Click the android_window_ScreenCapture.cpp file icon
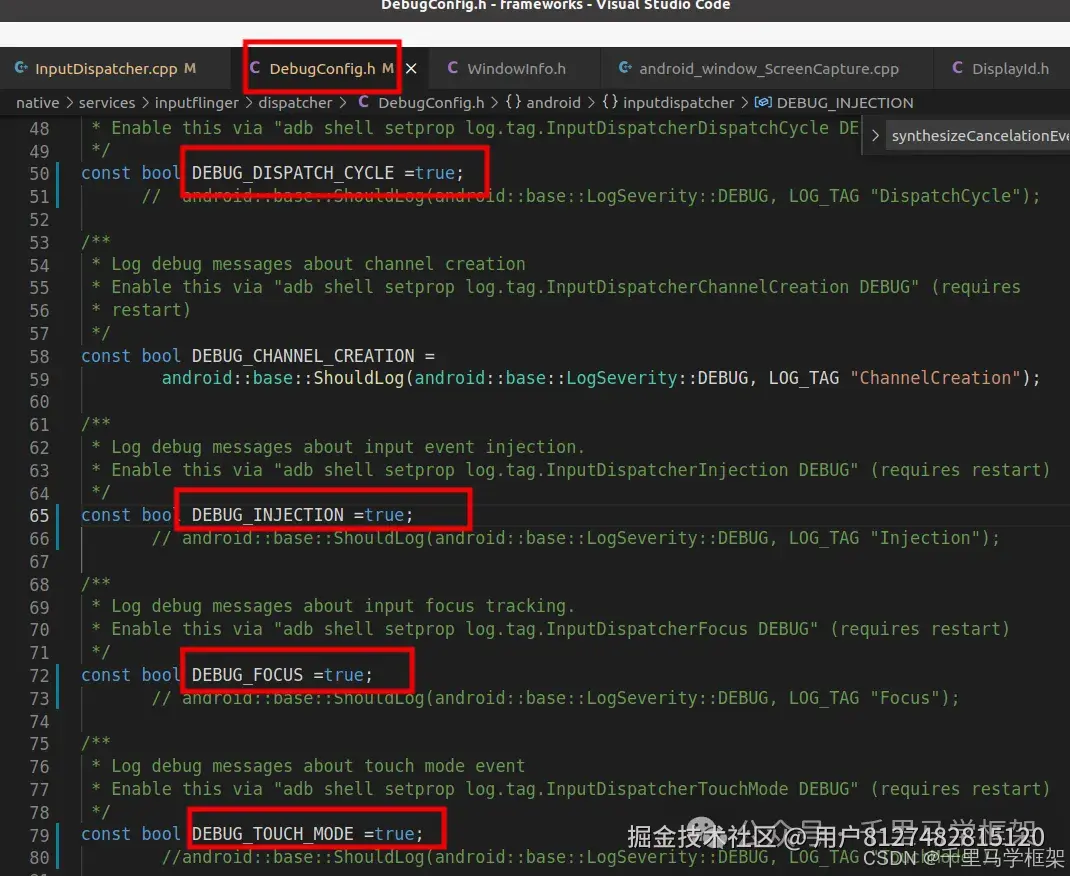Viewport: 1070px width, 876px height. [x=625, y=68]
